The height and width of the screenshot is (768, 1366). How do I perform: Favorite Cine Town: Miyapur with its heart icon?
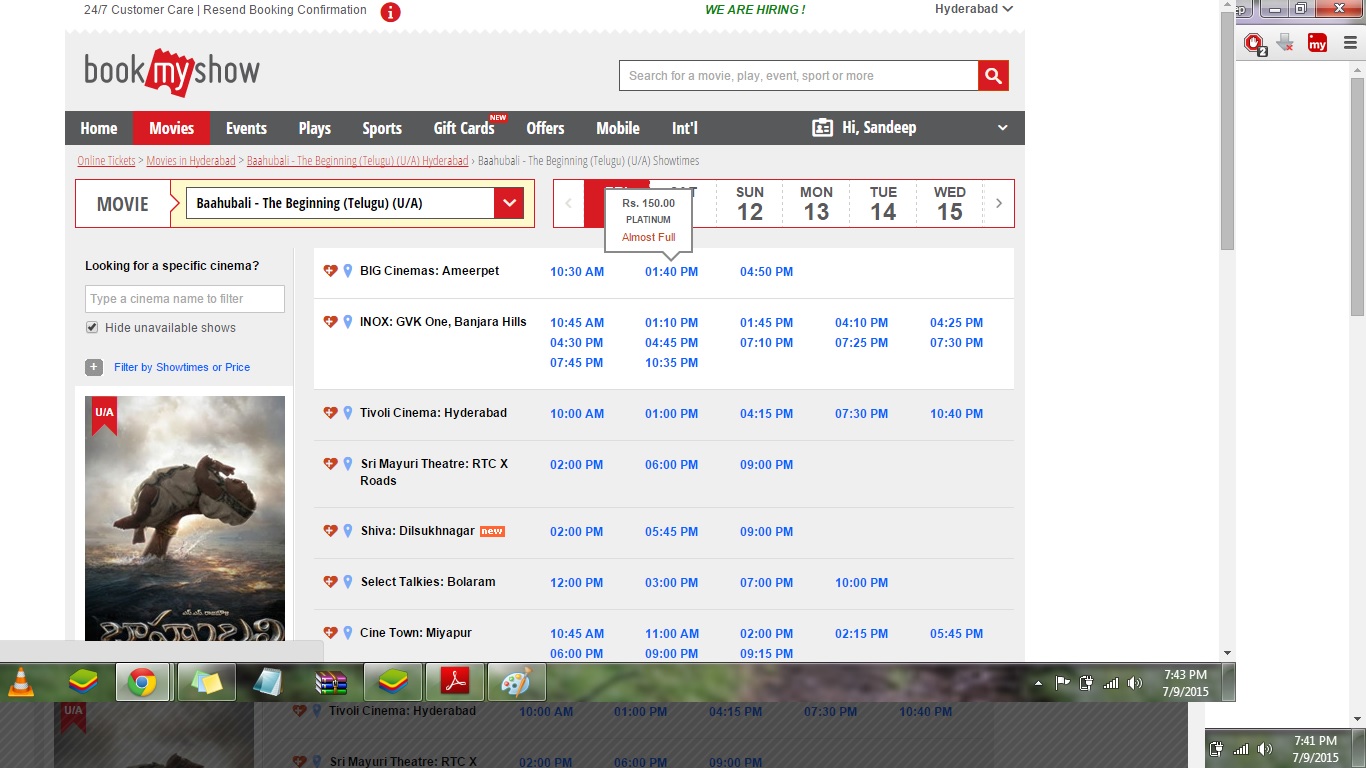pos(330,633)
